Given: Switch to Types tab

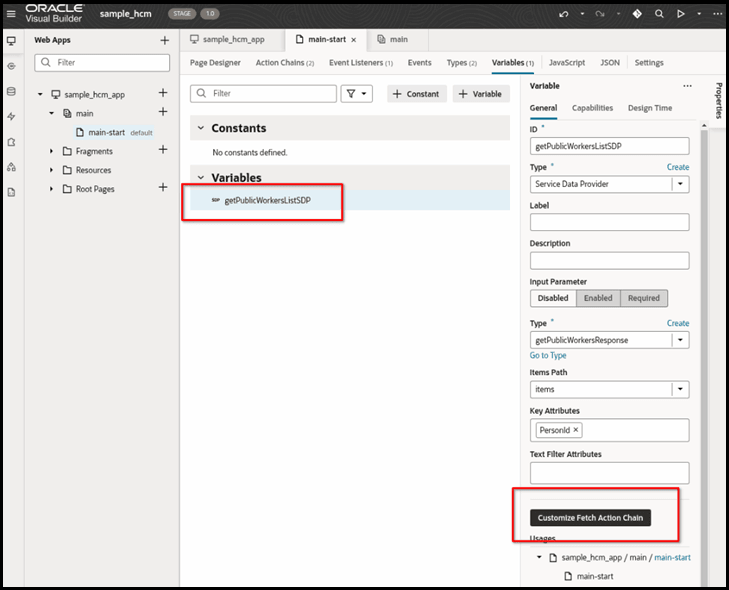Looking at the screenshot, I should pyautogui.click(x=462, y=63).
